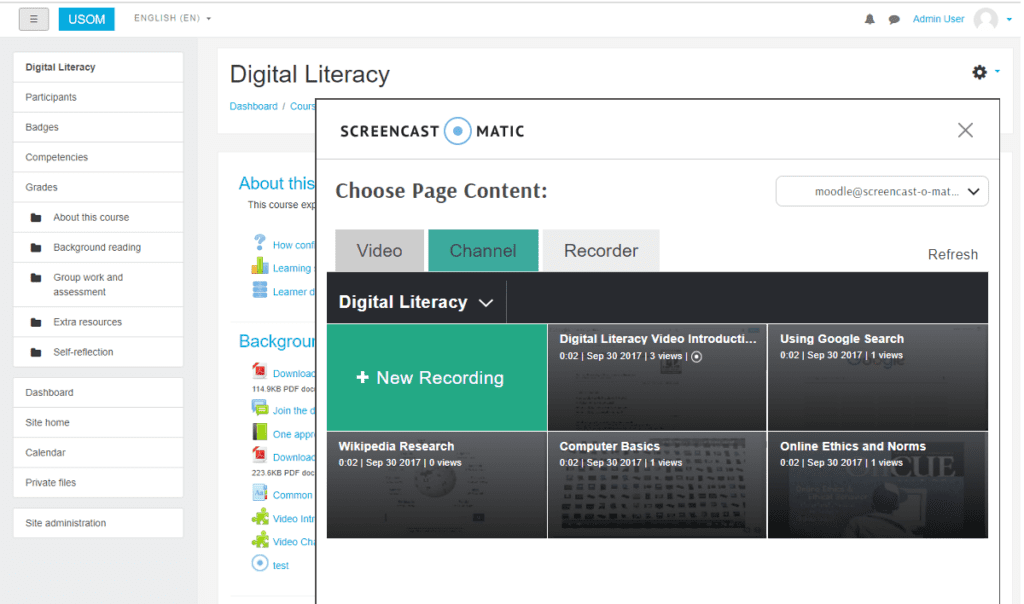Open Badges in the sidebar
The height and width of the screenshot is (604, 1024).
coord(98,127)
